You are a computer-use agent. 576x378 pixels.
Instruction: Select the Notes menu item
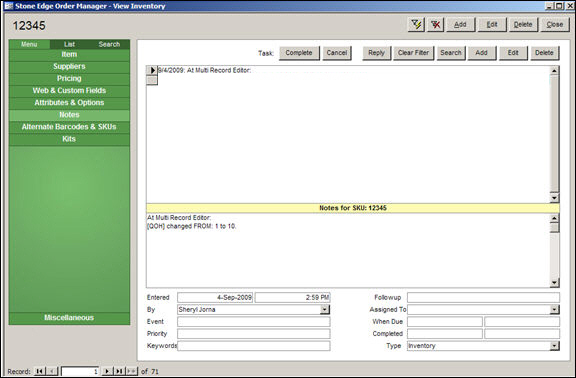(x=69, y=115)
